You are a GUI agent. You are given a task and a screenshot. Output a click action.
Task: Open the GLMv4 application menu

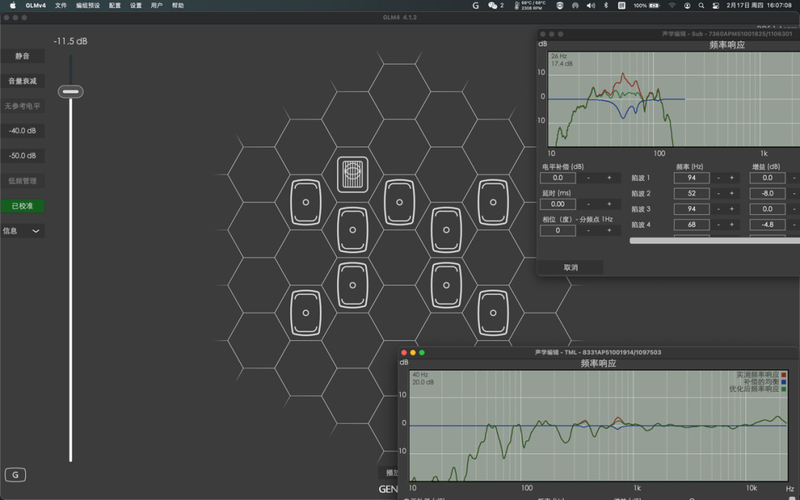(x=36, y=5)
